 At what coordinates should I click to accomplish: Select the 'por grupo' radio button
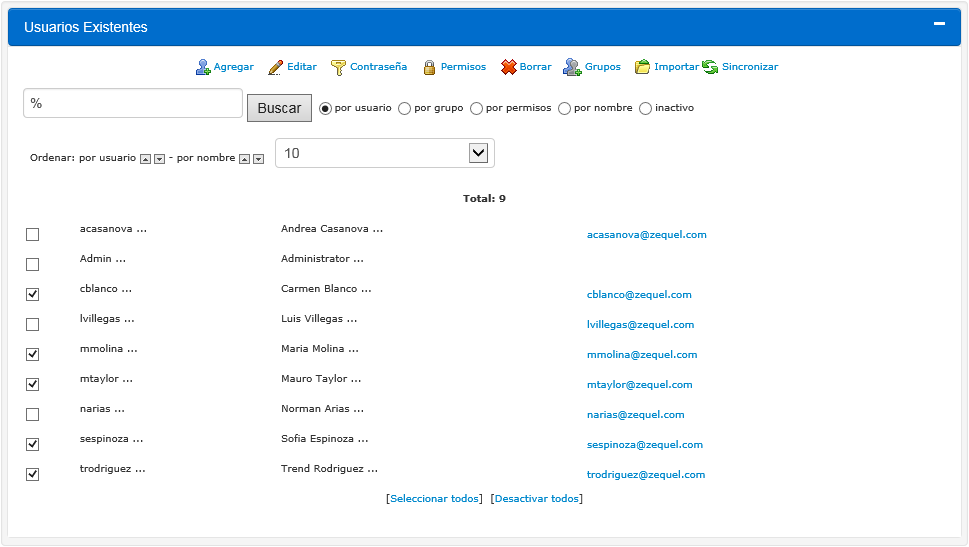[x=405, y=108]
